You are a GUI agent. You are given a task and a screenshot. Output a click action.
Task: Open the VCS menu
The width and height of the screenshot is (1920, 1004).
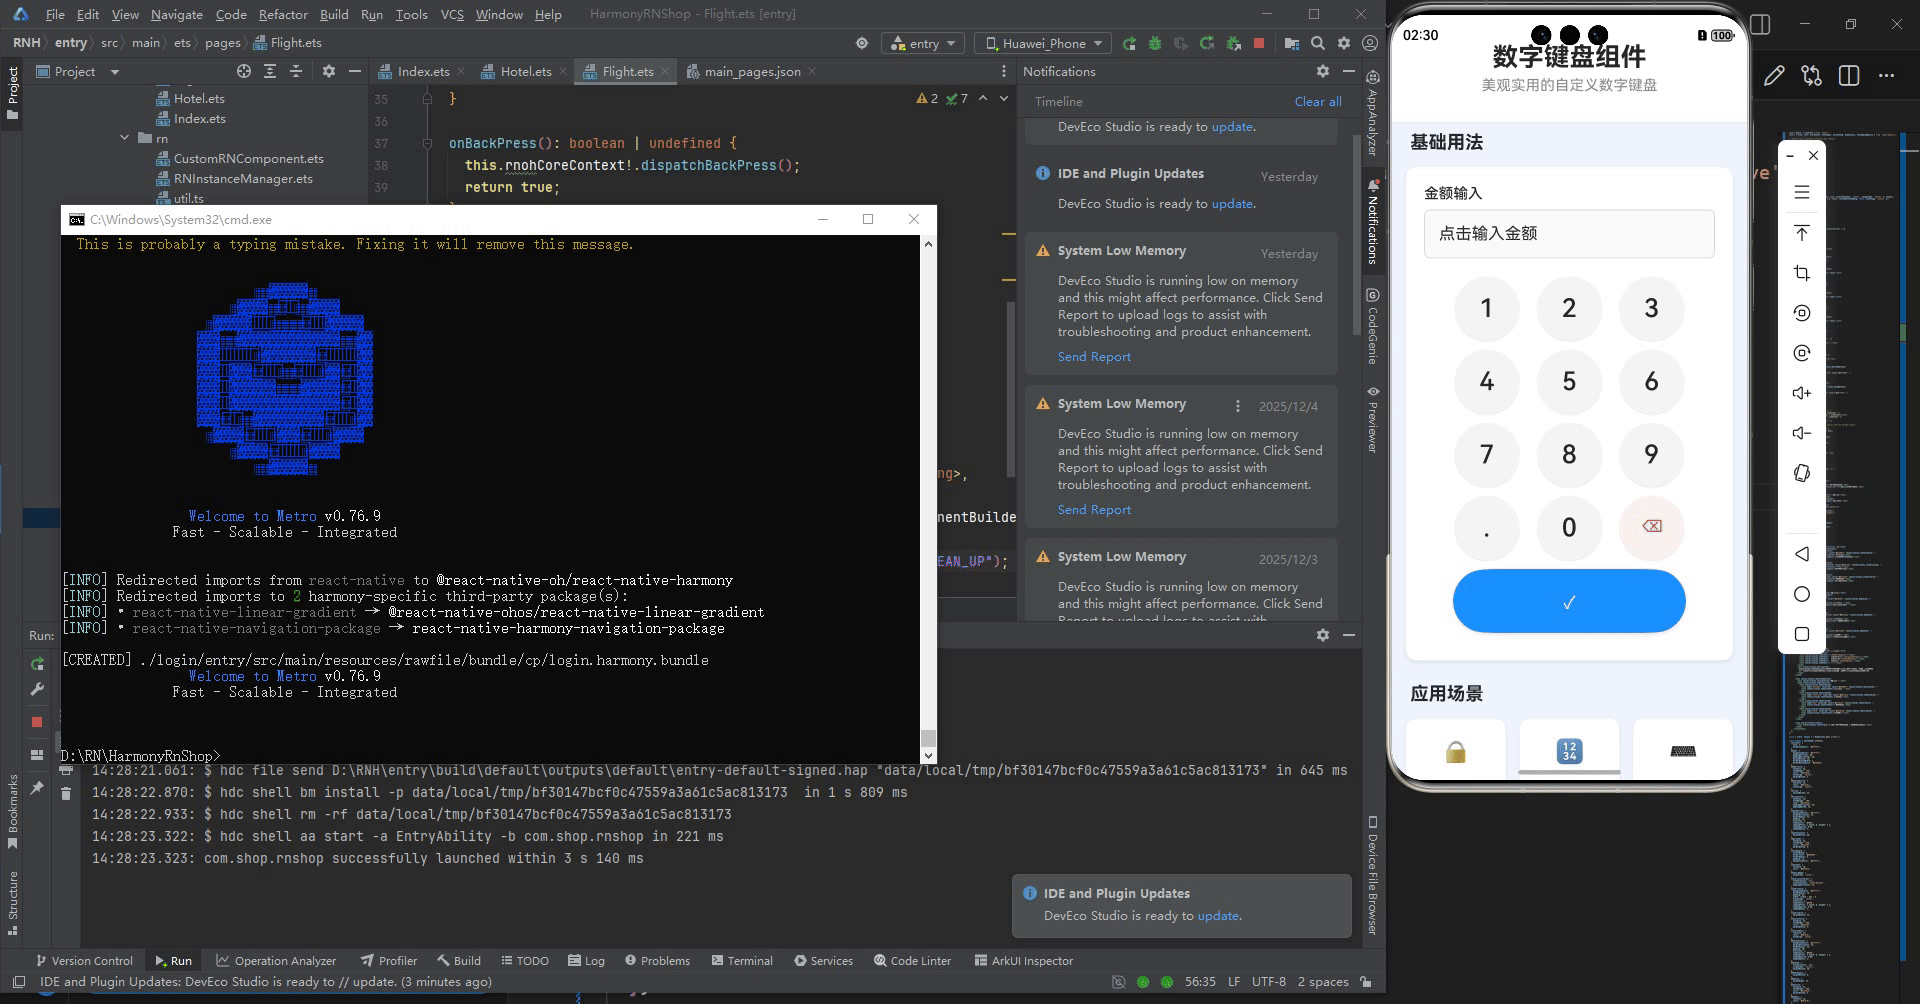pos(452,14)
